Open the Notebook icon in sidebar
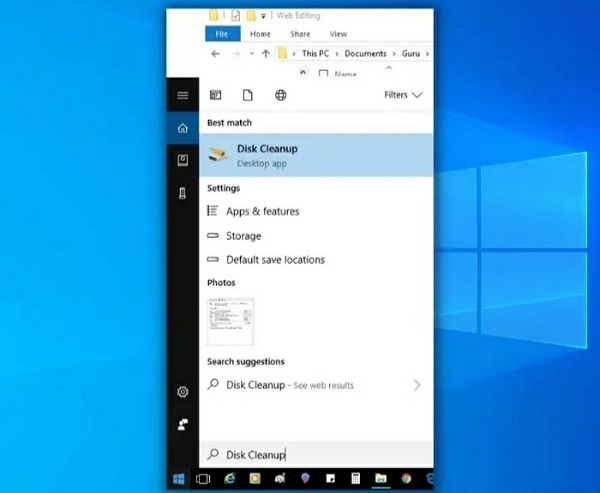 tap(183, 160)
